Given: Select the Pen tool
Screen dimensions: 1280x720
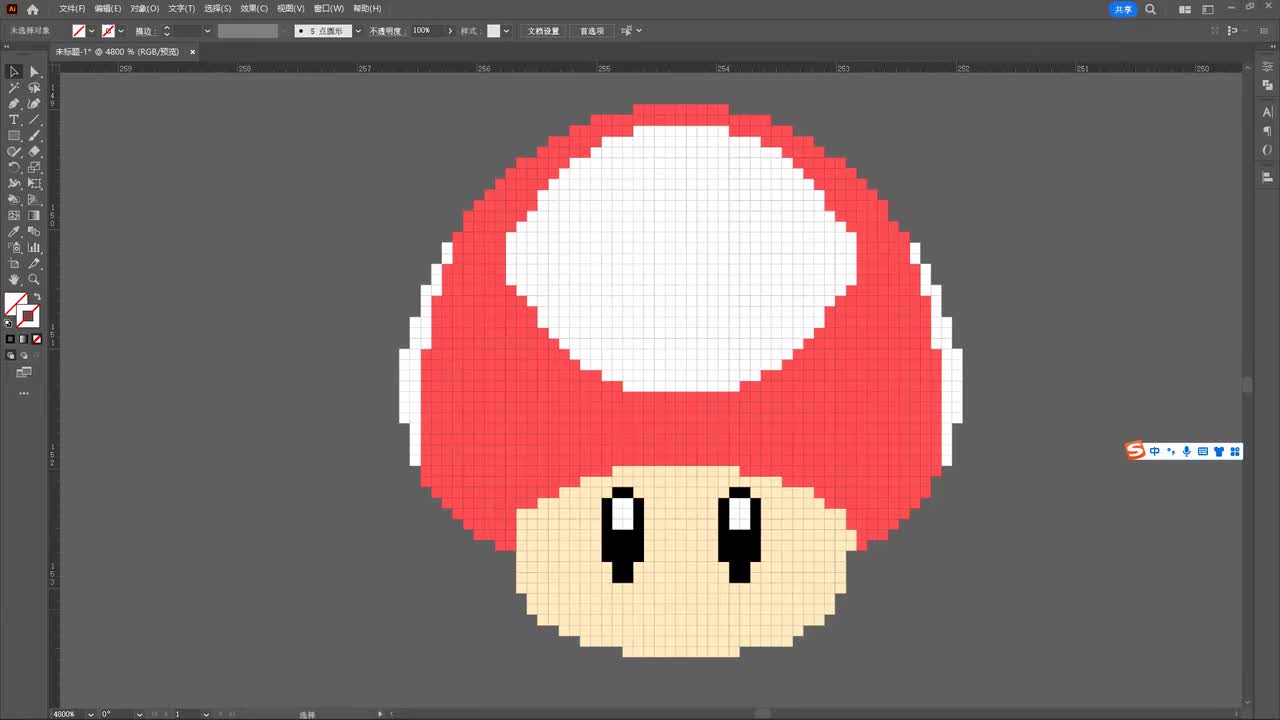Looking at the screenshot, I should 14,104.
